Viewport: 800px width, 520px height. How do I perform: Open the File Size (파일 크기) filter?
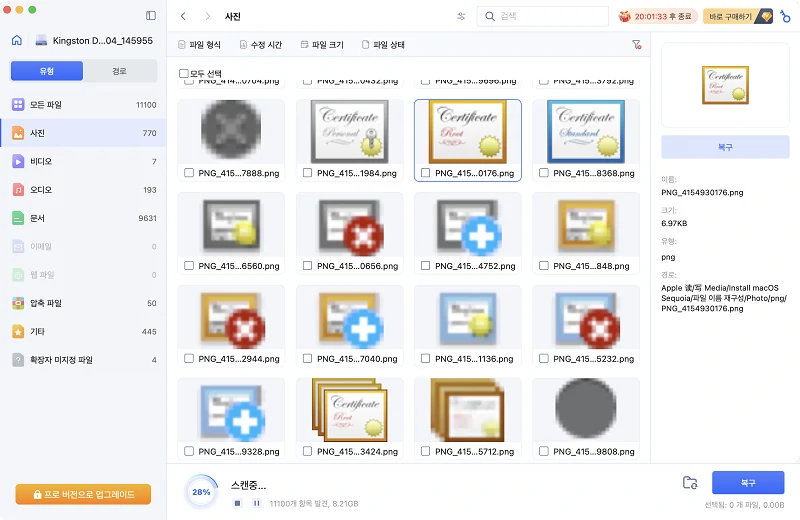[322, 45]
